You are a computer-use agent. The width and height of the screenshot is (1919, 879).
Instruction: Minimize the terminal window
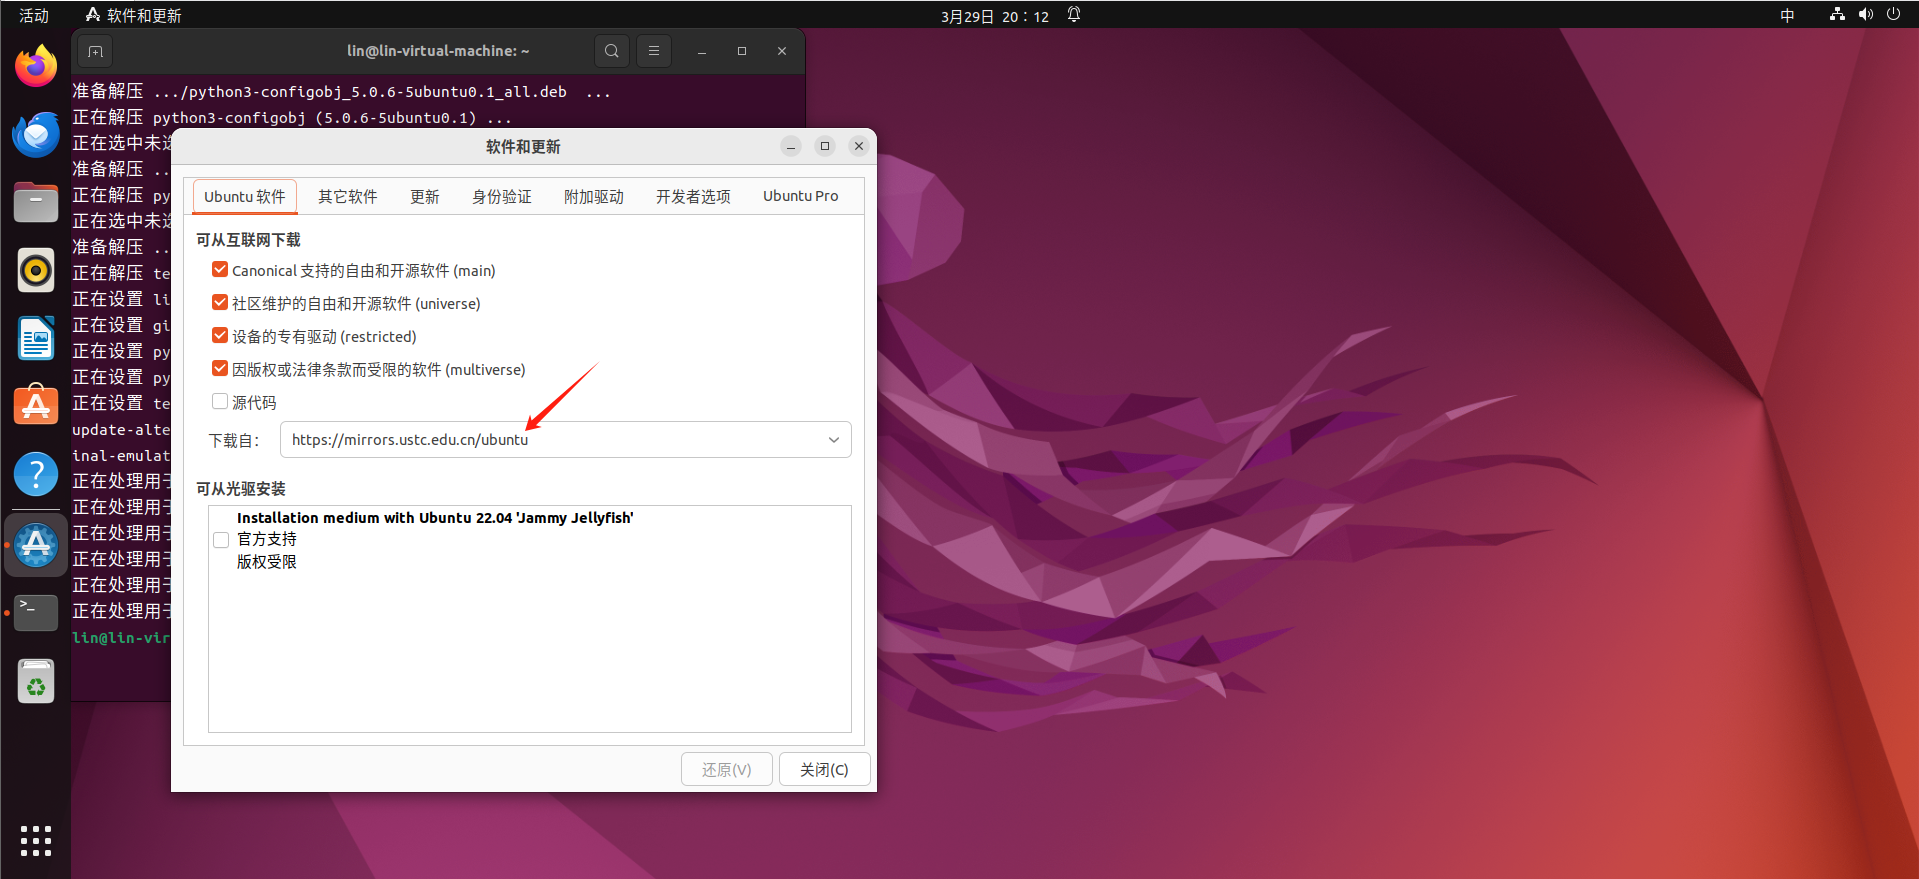tap(702, 51)
